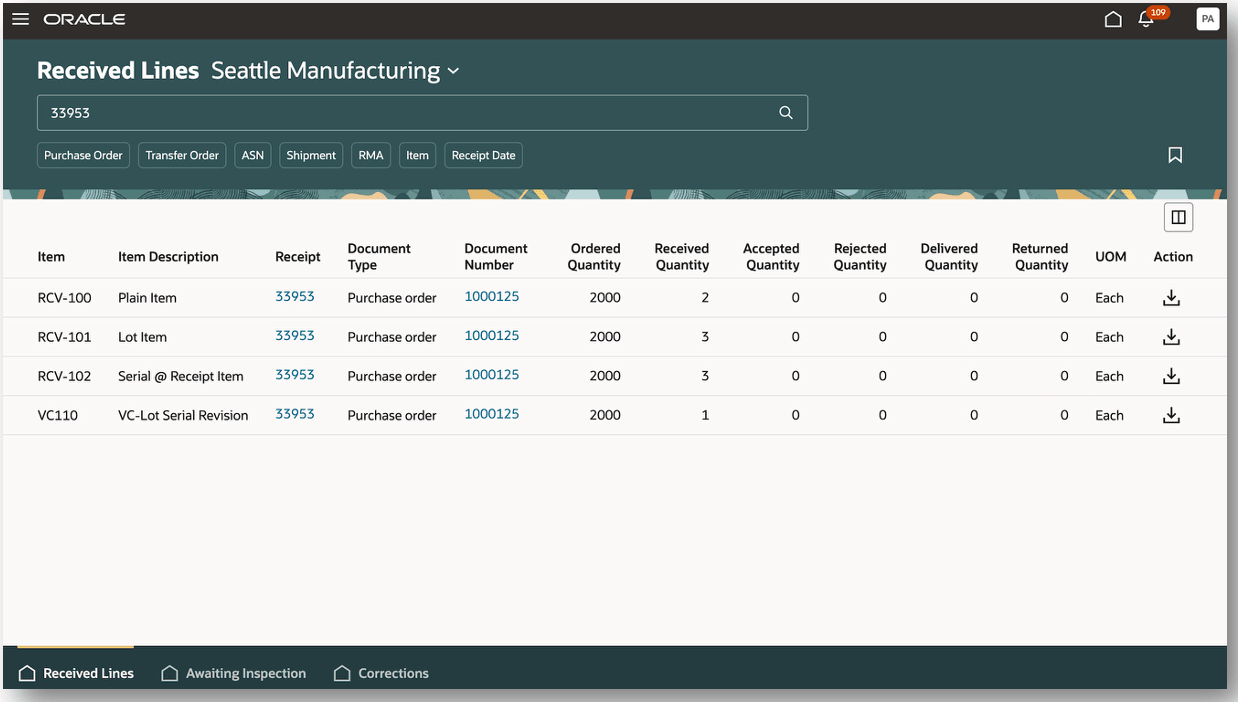Toggle the RMA filter chip
The image size is (1238, 702).
pyautogui.click(x=371, y=155)
